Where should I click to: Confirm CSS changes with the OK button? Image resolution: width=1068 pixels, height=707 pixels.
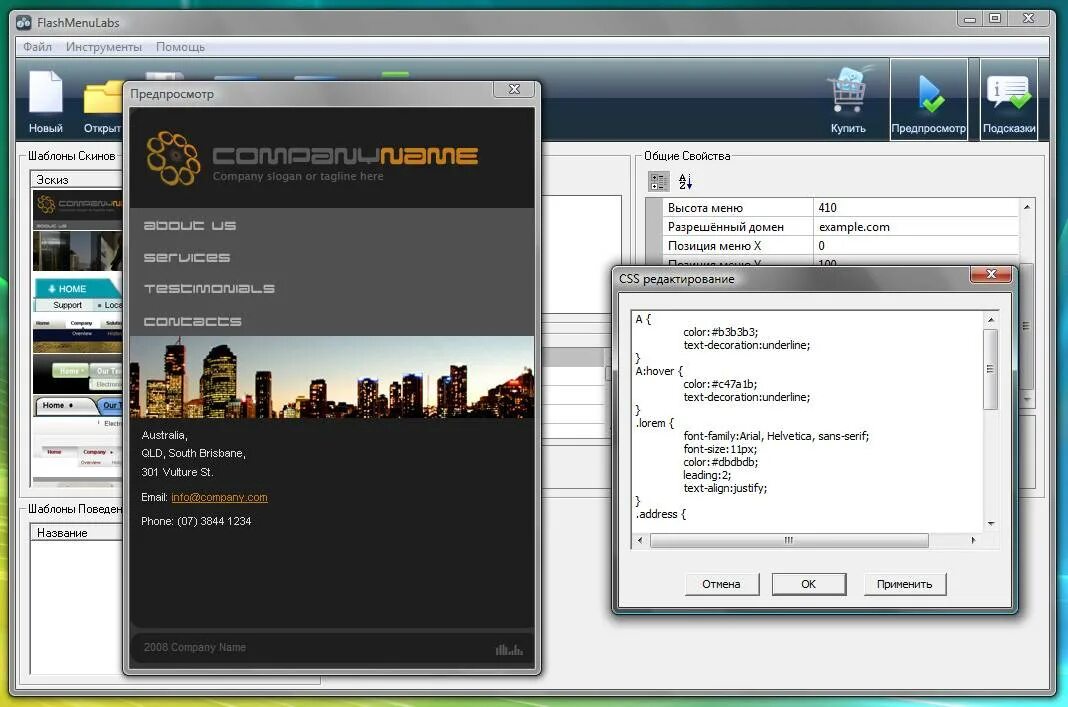(808, 584)
